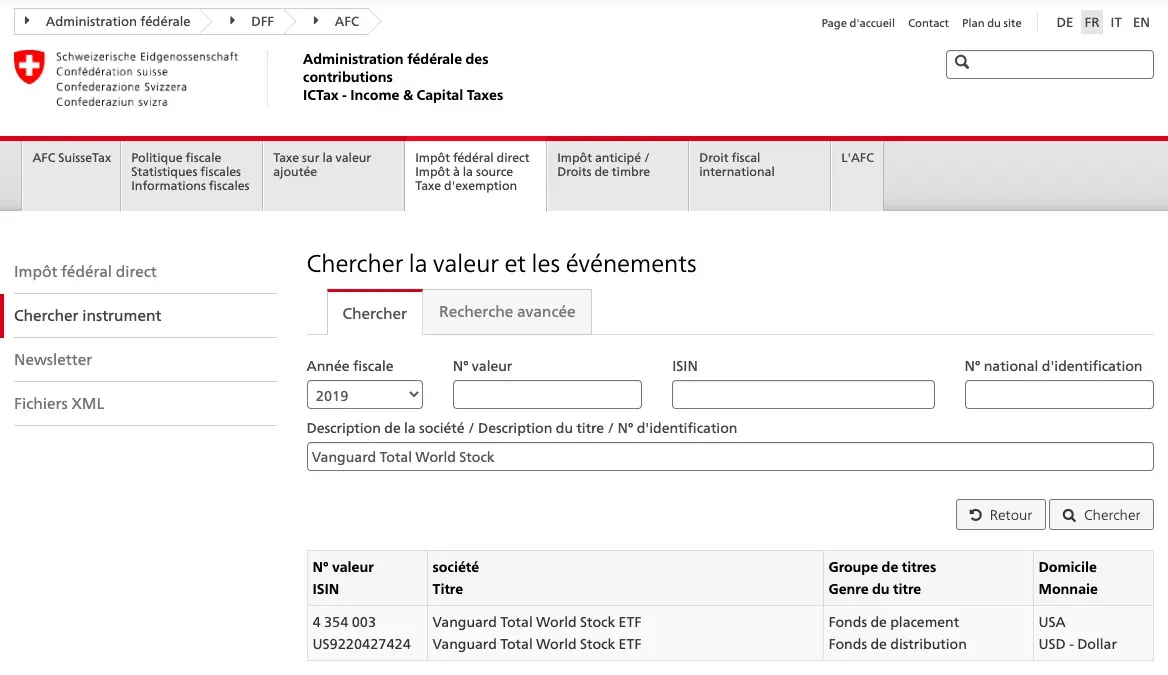Click the description field containing Vanguard Total World Stock
Viewport: 1168px width, 675px height.
tap(730, 457)
